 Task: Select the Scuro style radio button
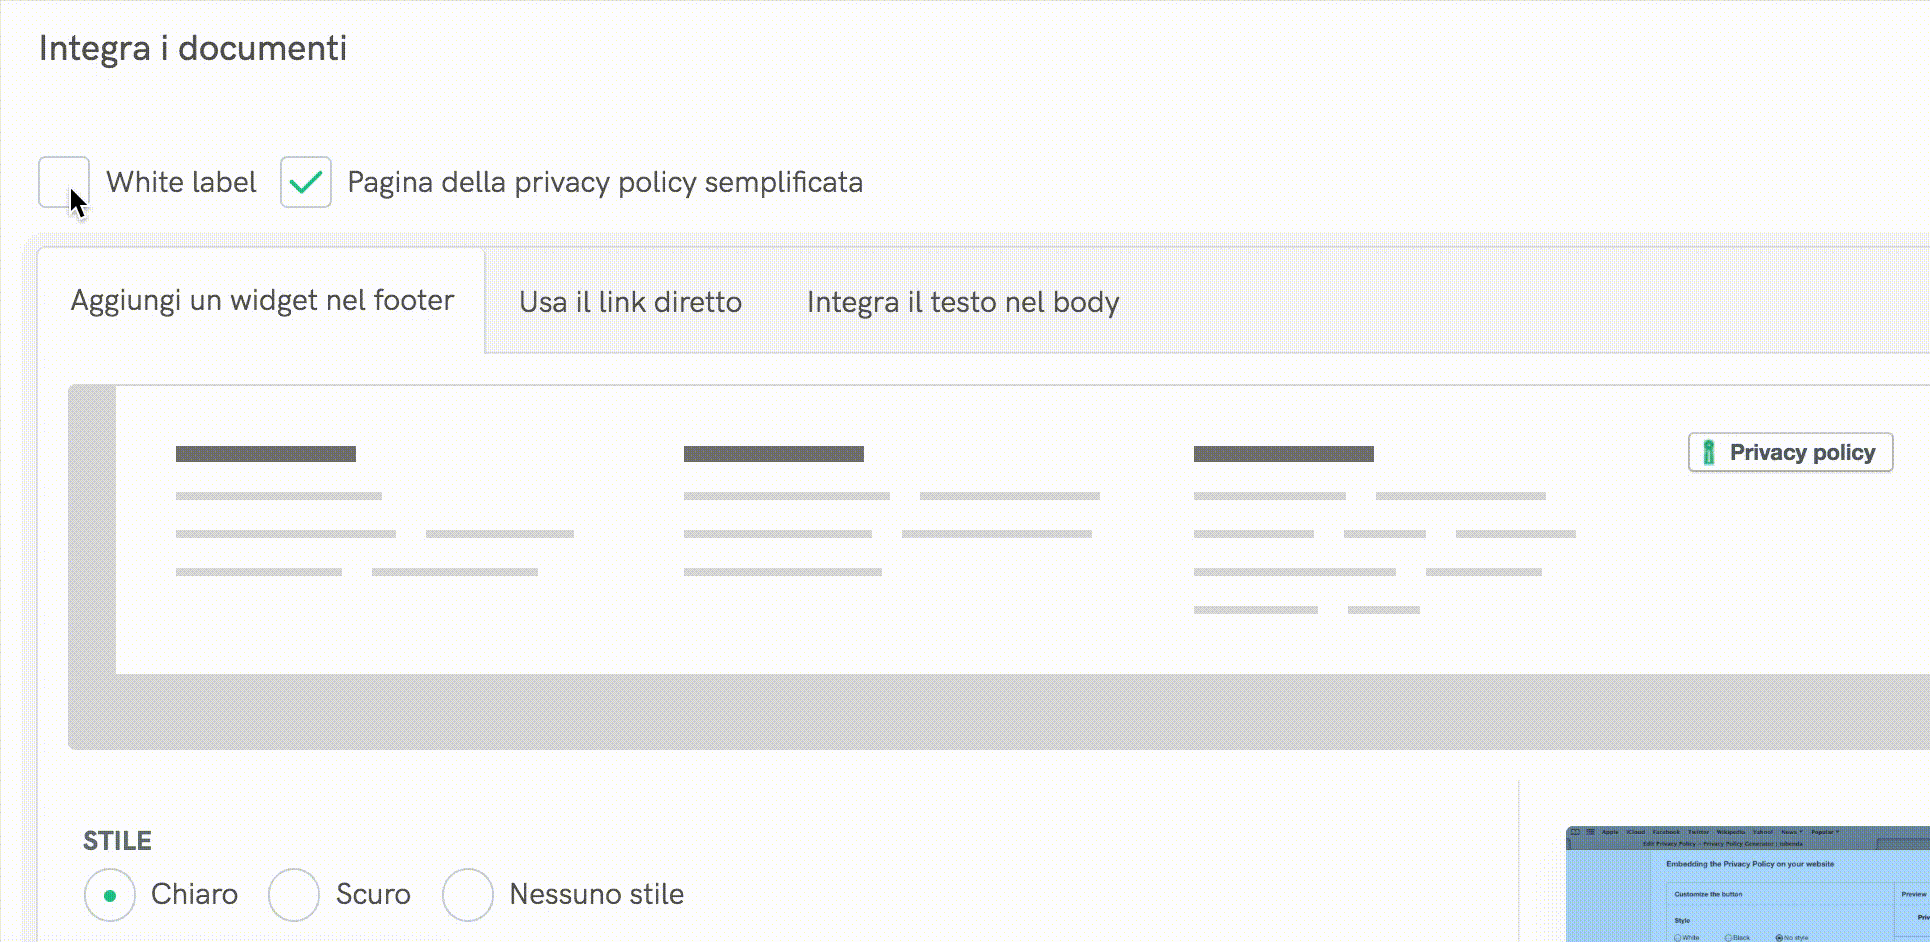click(294, 895)
